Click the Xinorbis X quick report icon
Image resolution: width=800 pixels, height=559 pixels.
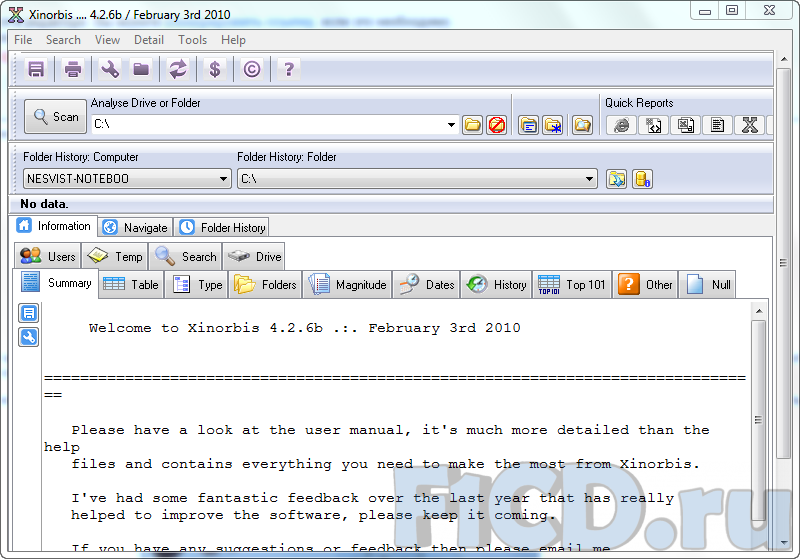749,124
